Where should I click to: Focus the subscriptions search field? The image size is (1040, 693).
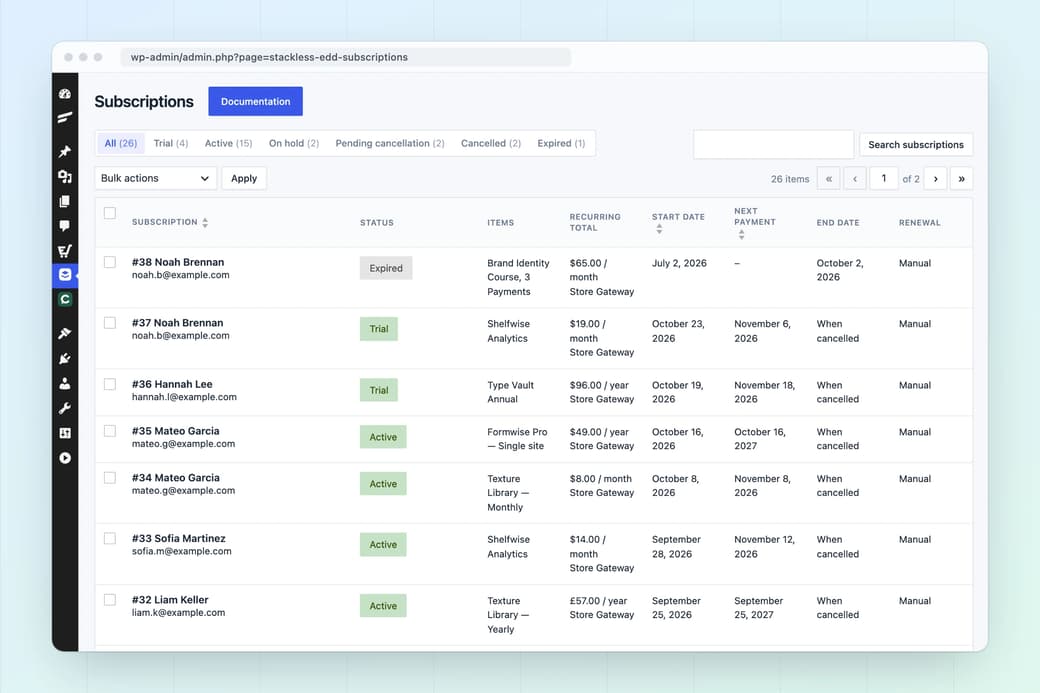(x=773, y=145)
